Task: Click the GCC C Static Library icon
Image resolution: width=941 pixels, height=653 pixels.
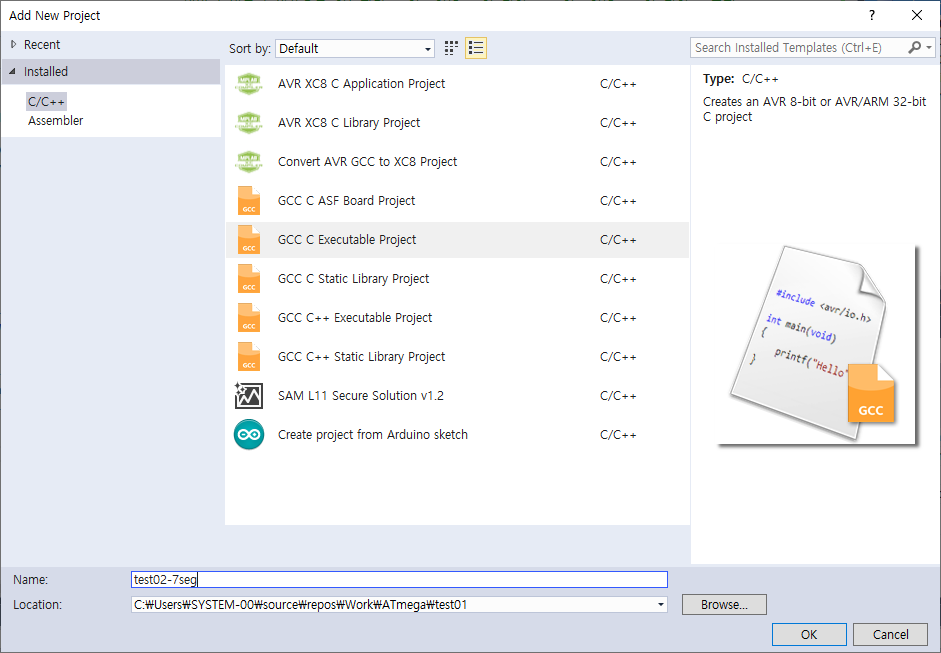Action: tap(249, 278)
